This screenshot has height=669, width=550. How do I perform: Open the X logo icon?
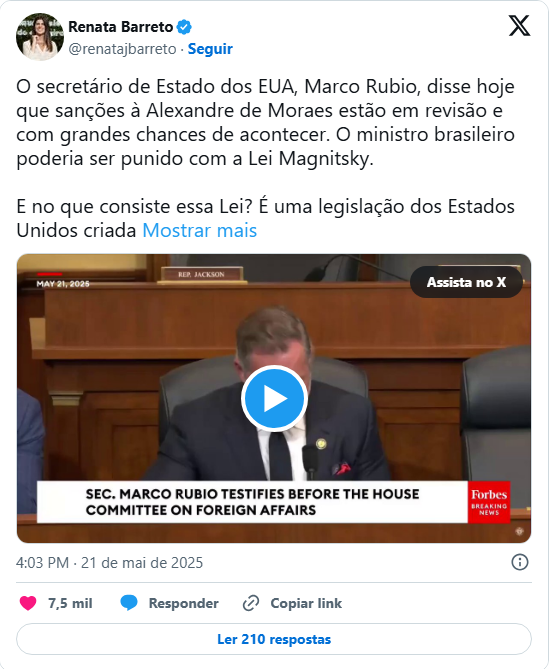(519, 26)
